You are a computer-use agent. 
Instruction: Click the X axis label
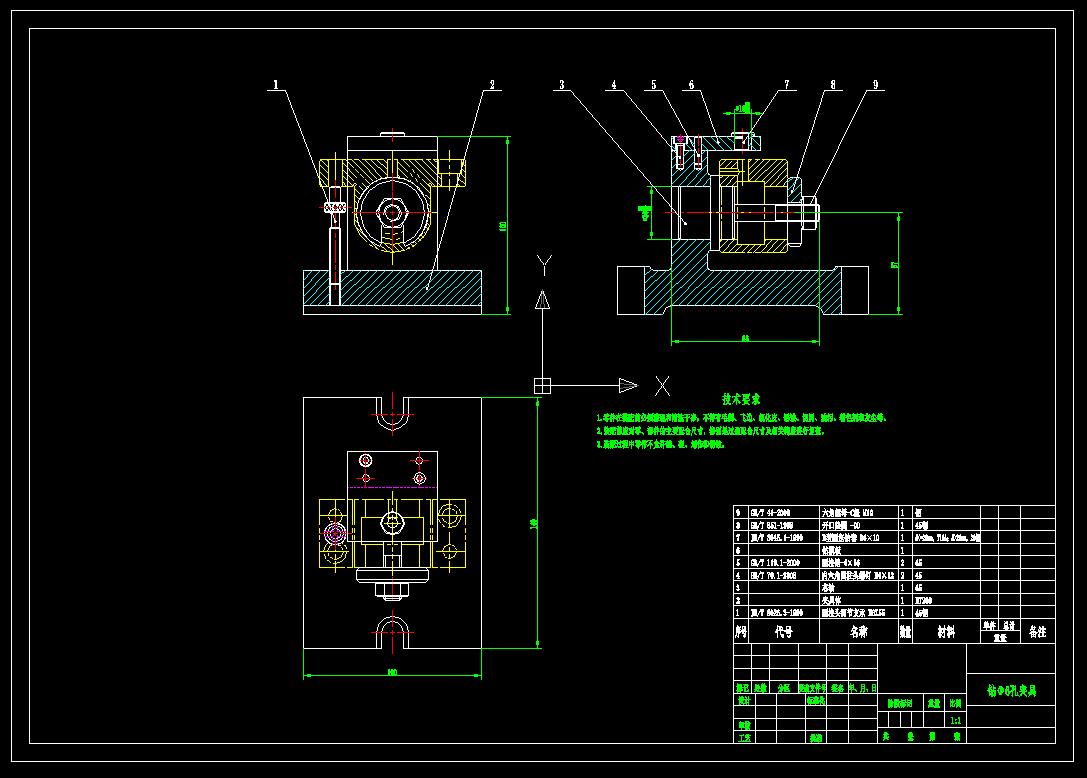pos(663,386)
